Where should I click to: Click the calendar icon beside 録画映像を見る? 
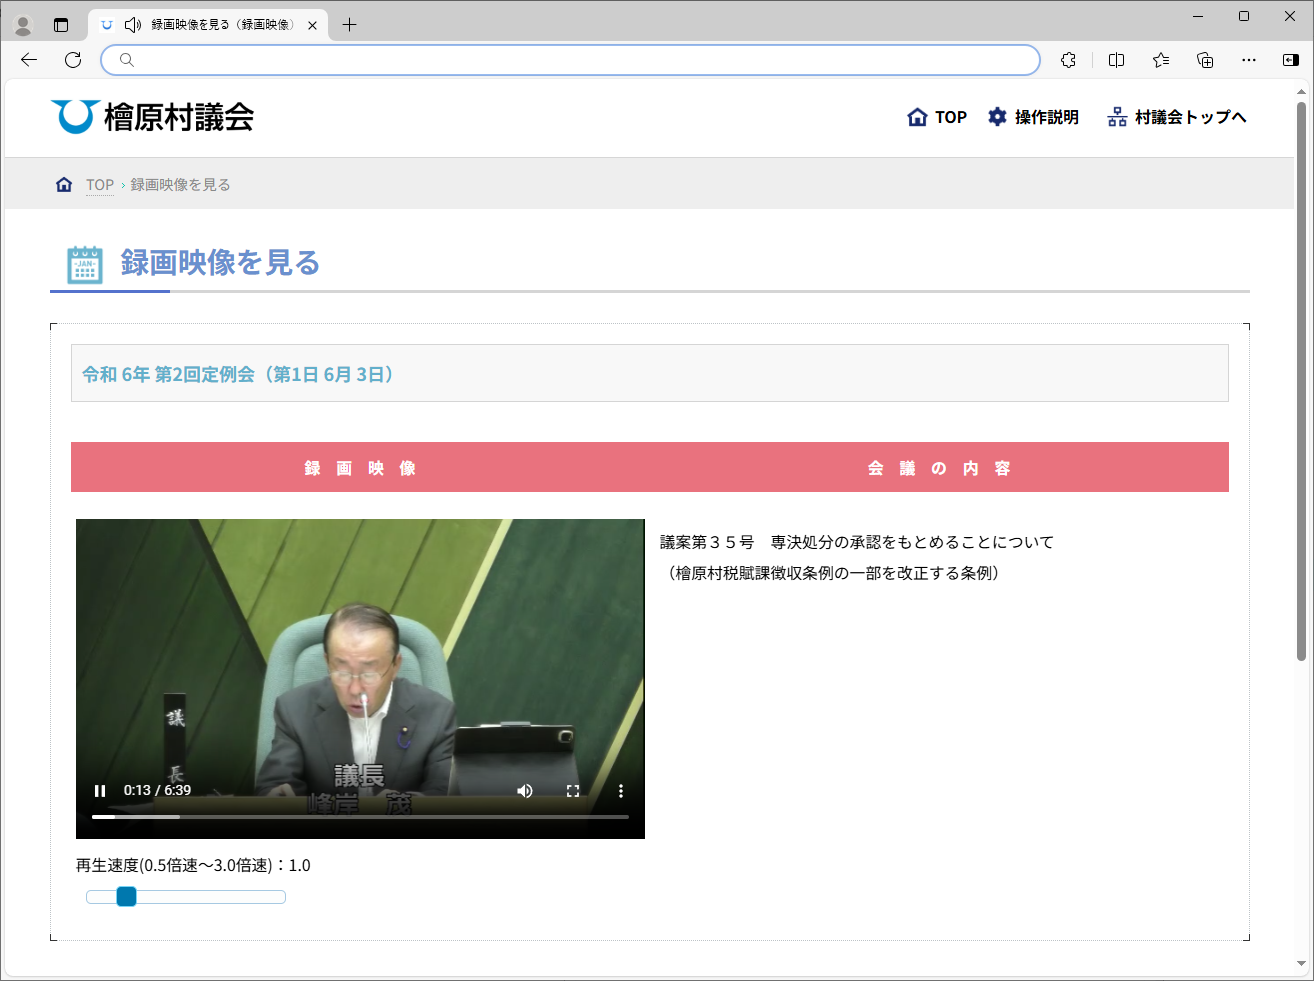pos(85,265)
